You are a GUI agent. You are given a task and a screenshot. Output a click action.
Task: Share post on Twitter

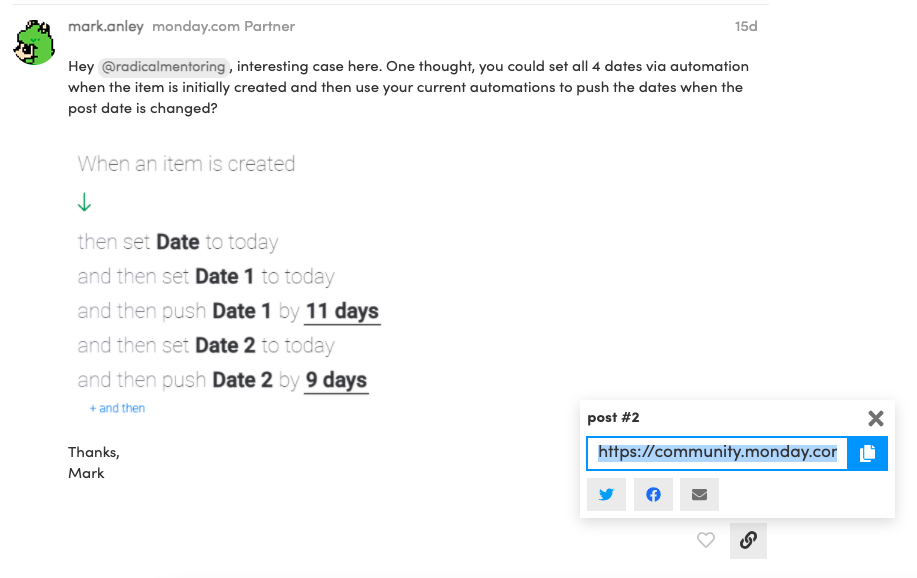pyautogui.click(x=606, y=494)
